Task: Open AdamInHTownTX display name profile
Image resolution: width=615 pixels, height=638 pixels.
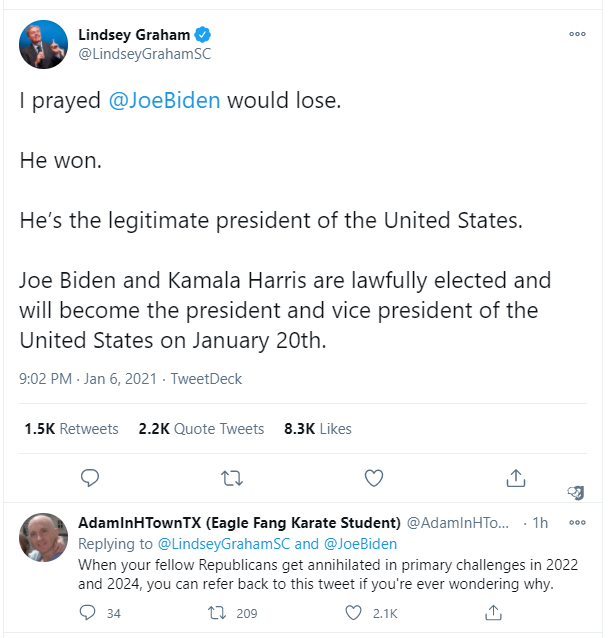Action: tap(239, 522)
